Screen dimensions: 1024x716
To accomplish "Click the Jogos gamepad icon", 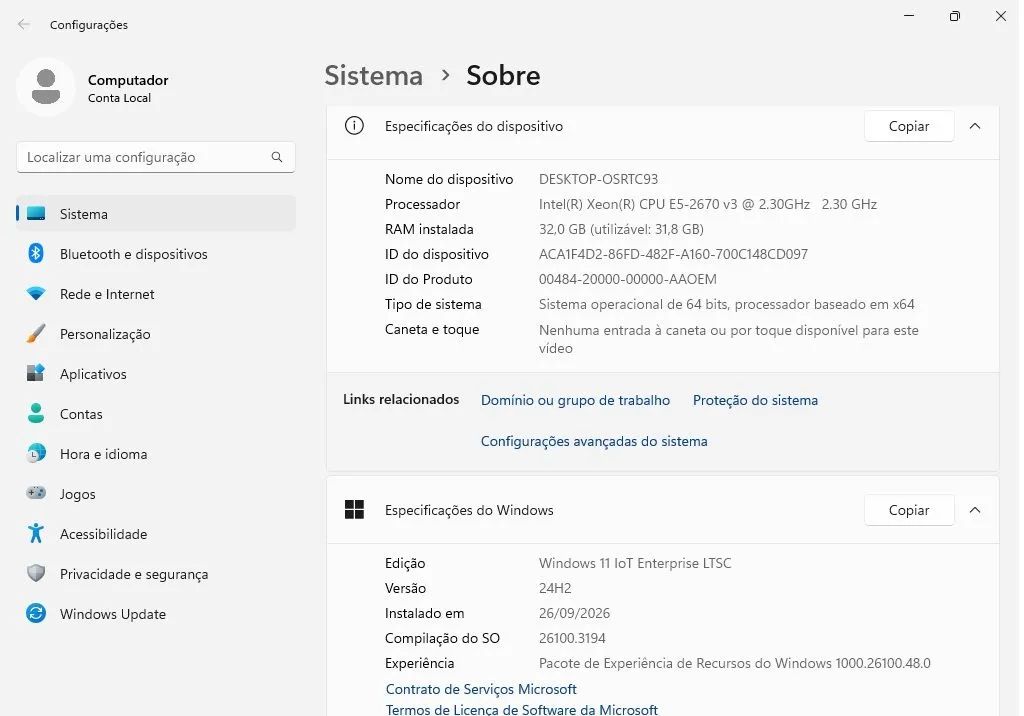I will point(36,493).
